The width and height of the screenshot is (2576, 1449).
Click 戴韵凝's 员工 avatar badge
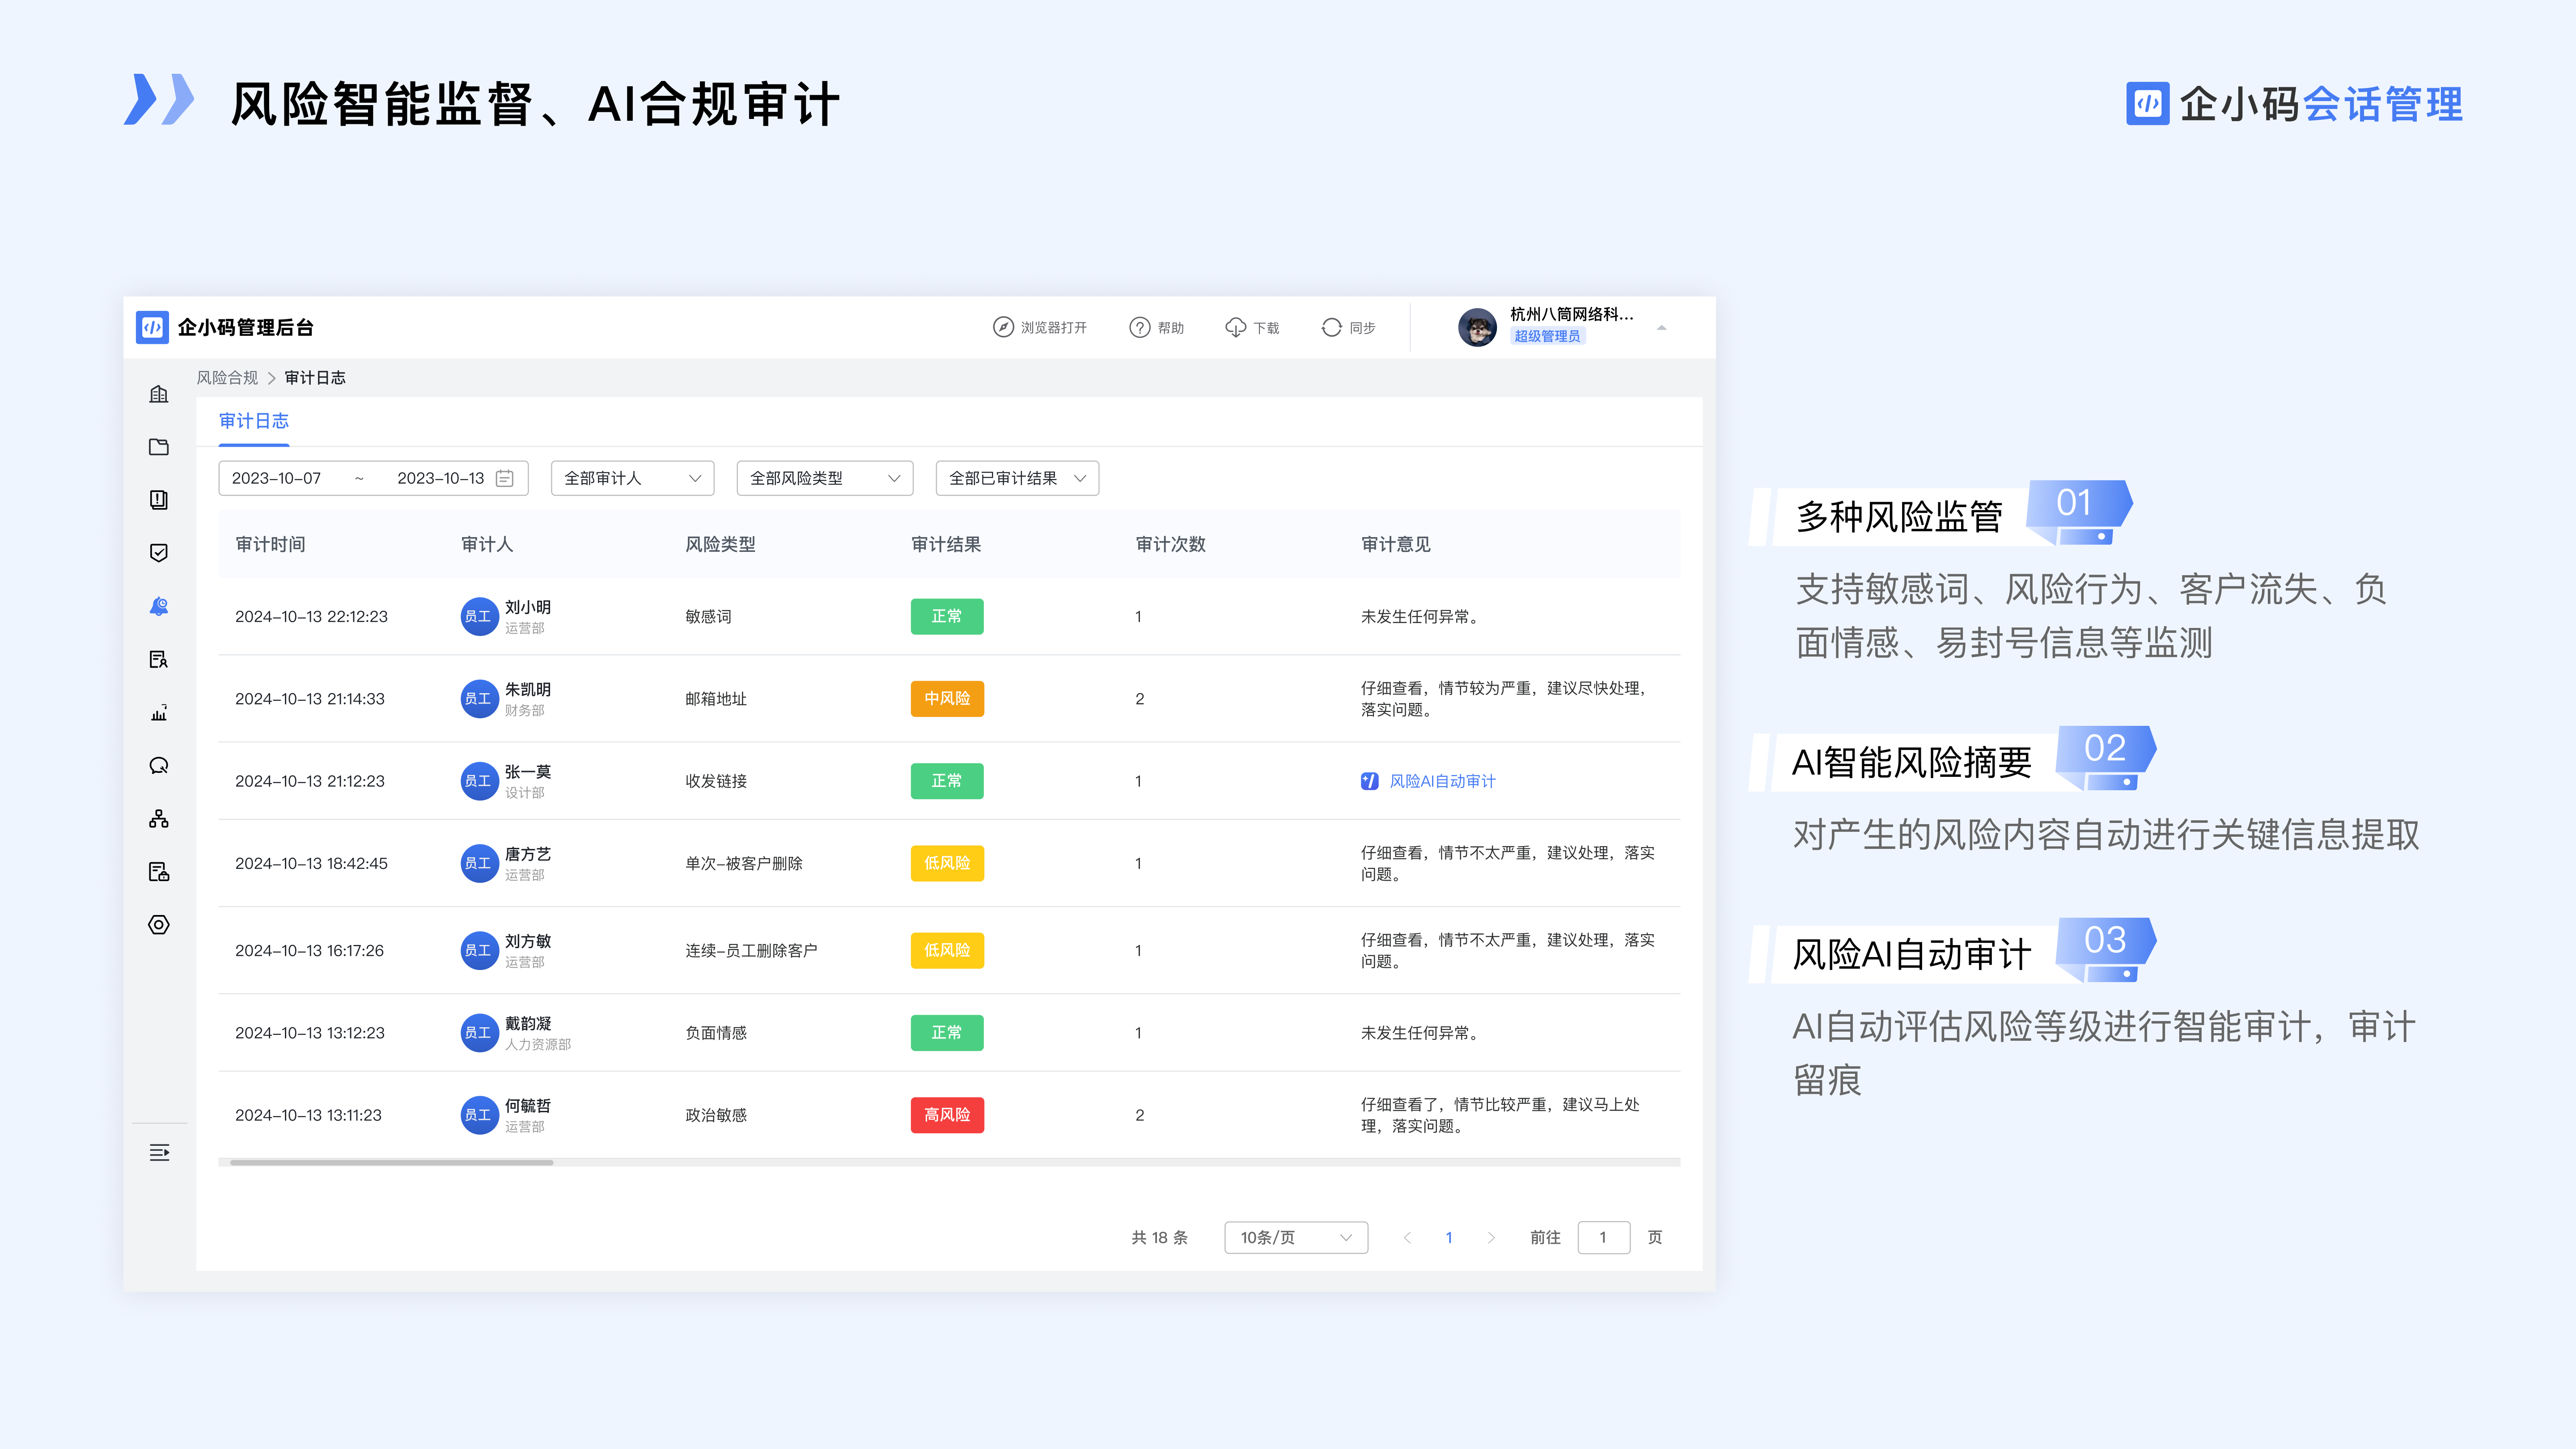click(479, 1033)
